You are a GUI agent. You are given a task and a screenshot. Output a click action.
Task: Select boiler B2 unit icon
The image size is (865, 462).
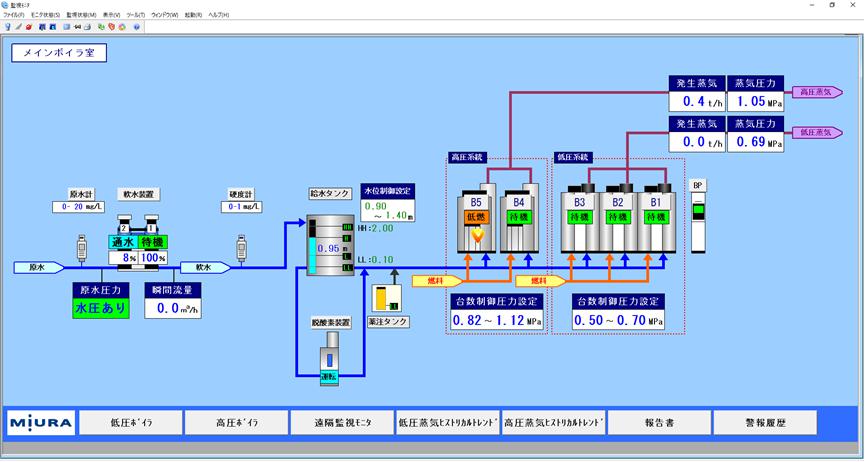[618, 219]
